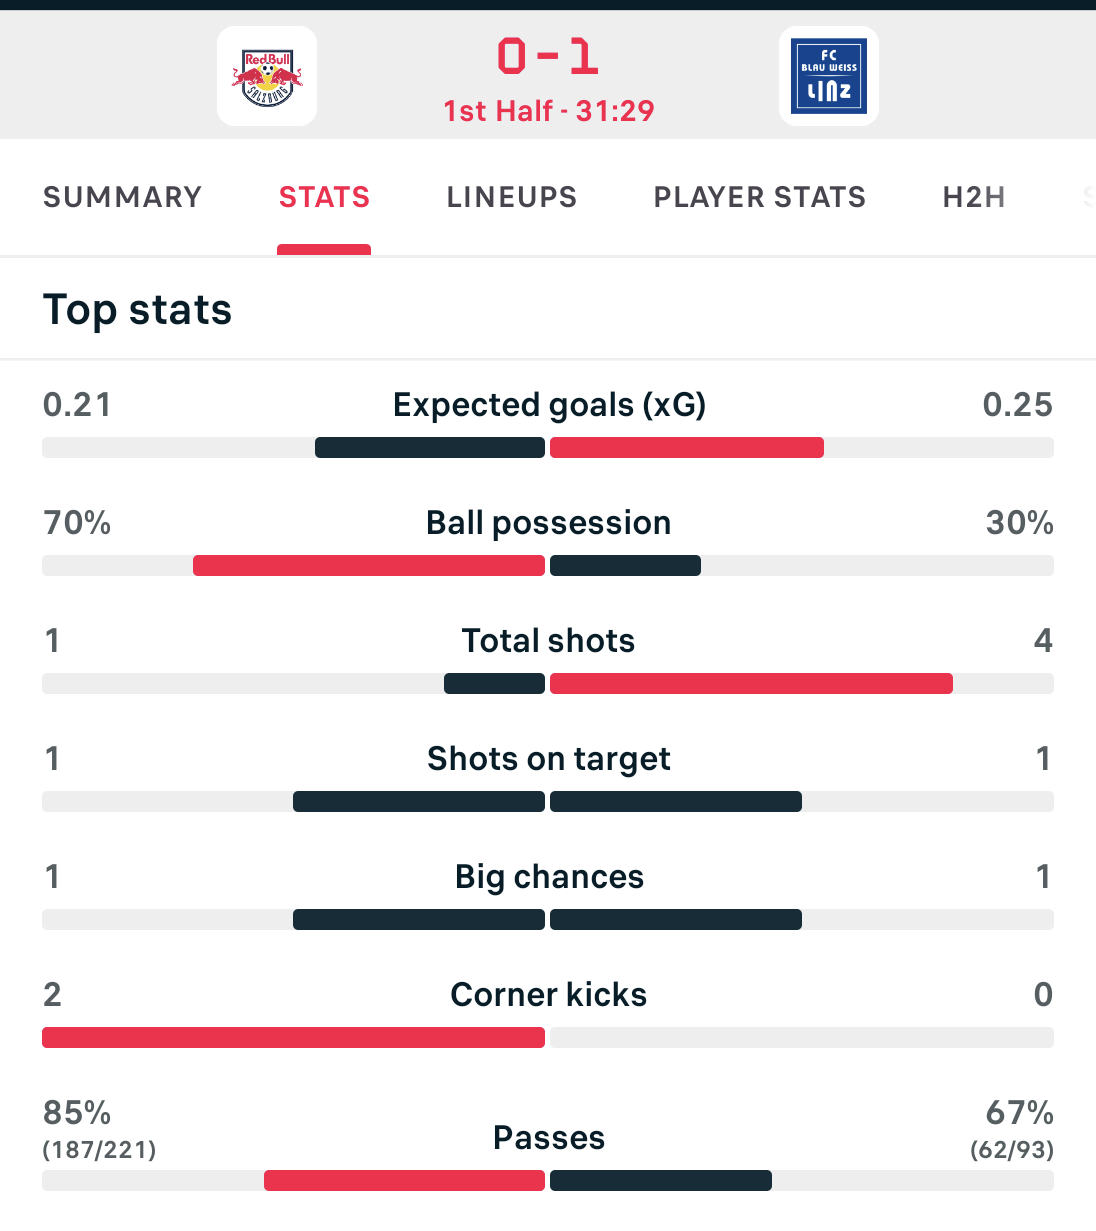1096x1231 pixels.
Task: Click the Red Bull Salzburg team logo
Action: (x=267, y=76)
